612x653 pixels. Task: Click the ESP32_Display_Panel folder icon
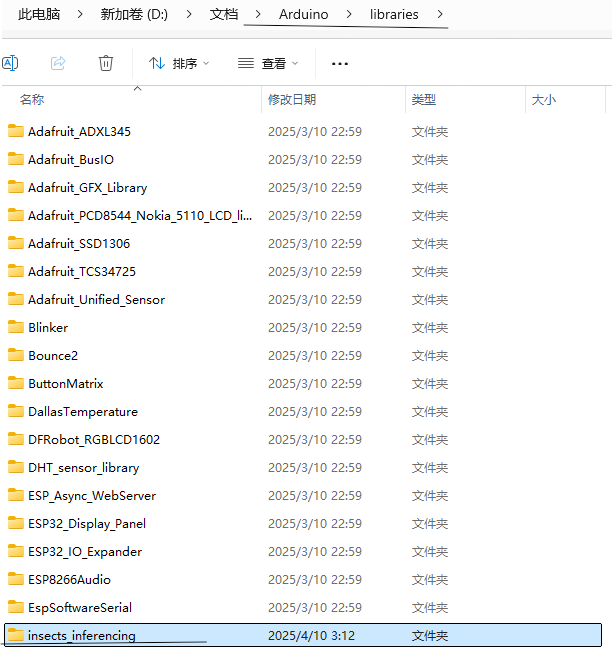16,523
